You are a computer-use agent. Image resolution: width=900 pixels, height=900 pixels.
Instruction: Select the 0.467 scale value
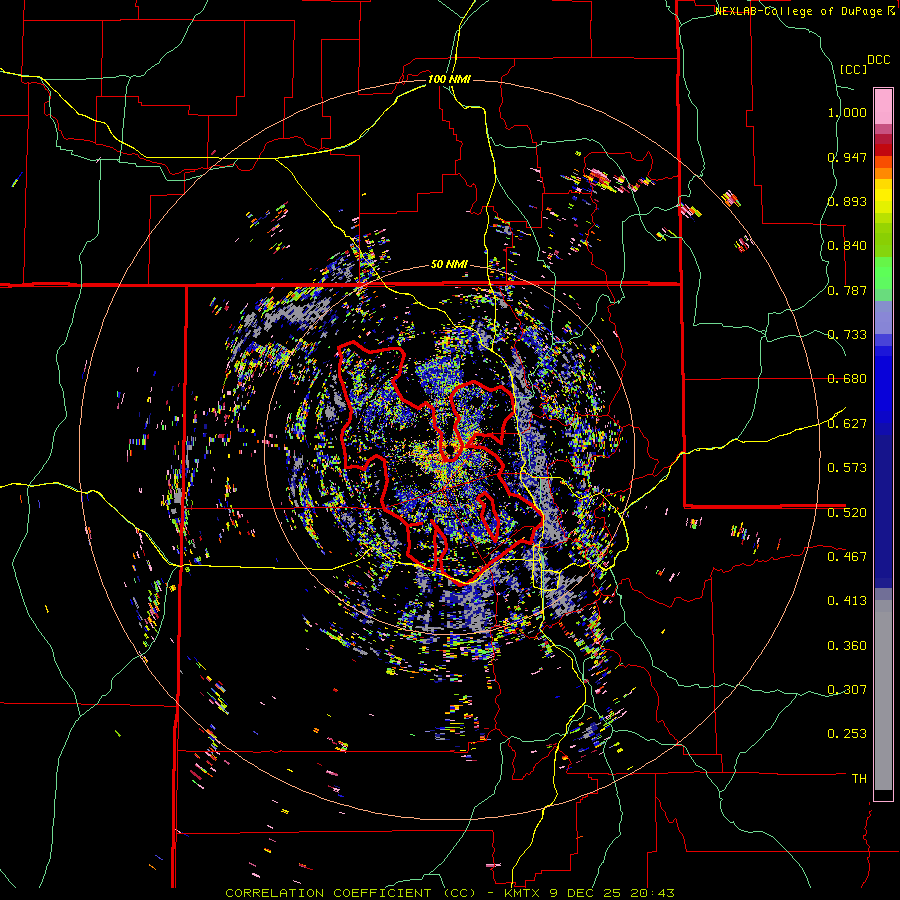point(847,556)
